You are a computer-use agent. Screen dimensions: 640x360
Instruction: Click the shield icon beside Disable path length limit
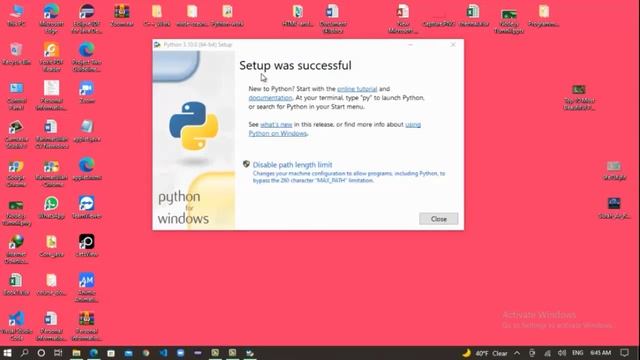point(246,164)
